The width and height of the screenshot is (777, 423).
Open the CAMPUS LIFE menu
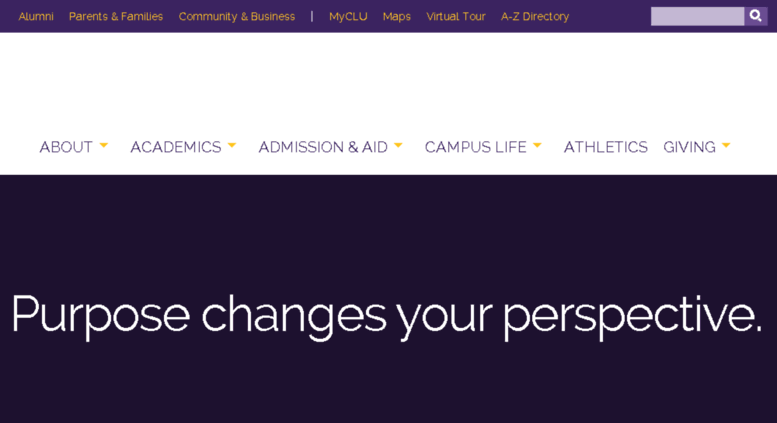476,147
